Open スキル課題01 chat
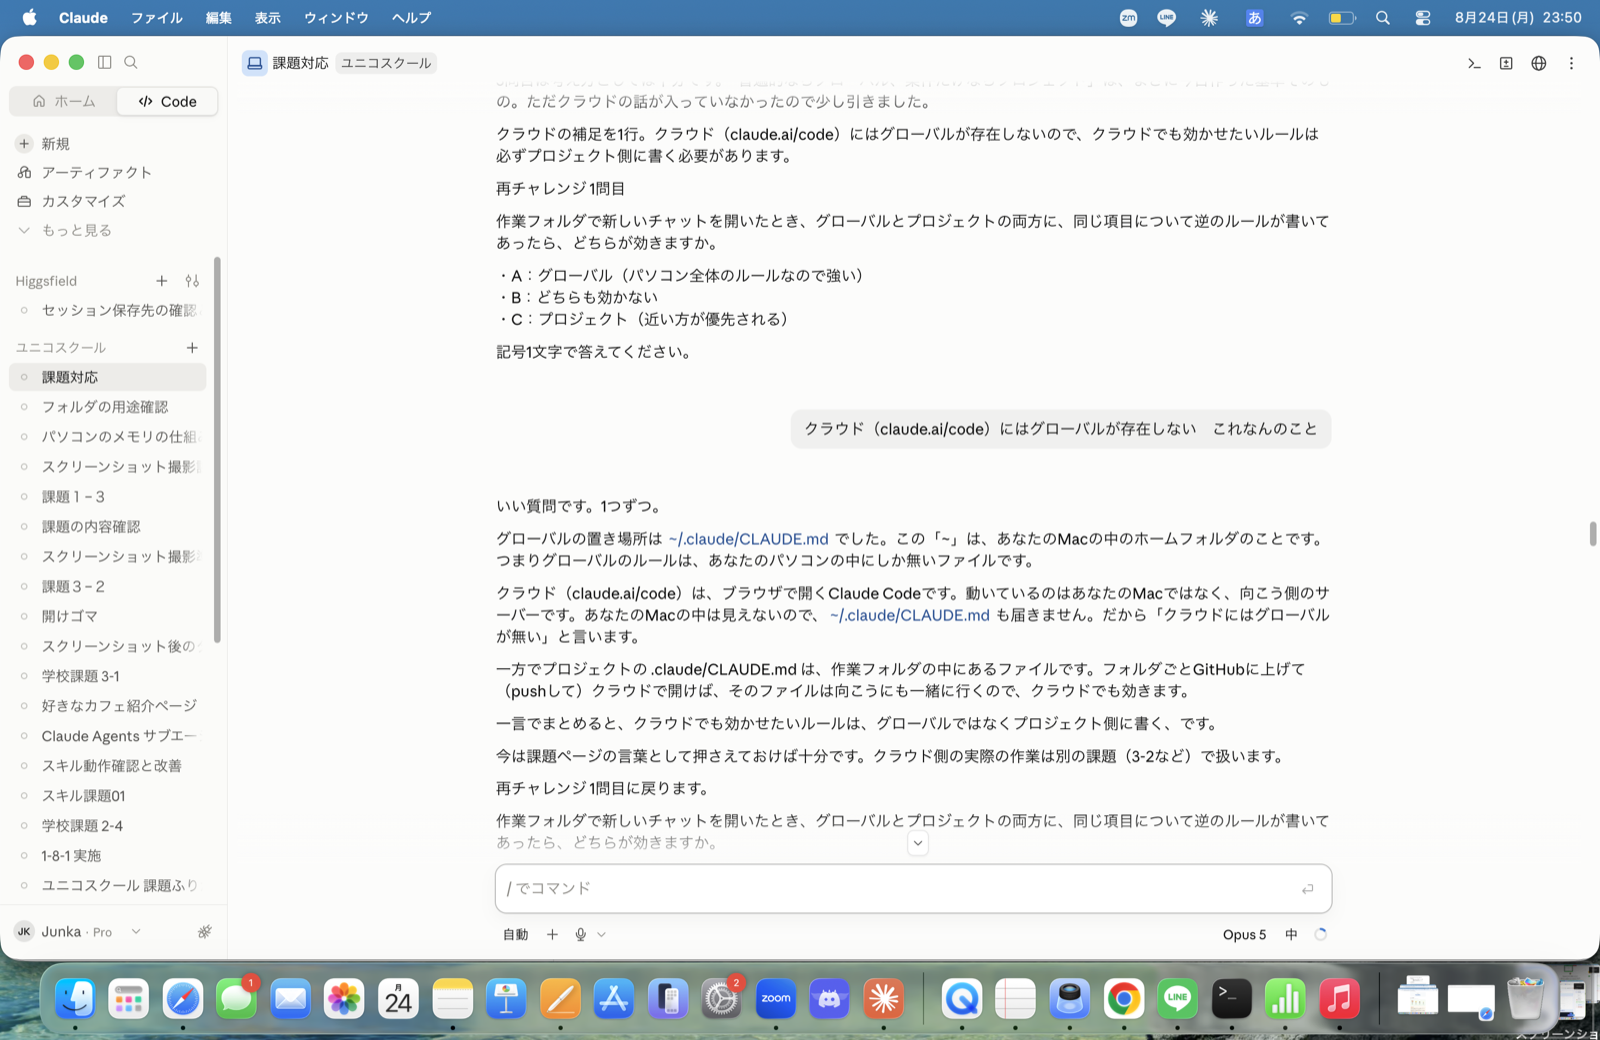Screen dimensions: 1600x1040 pyautogui.click(x=108, y=796)
